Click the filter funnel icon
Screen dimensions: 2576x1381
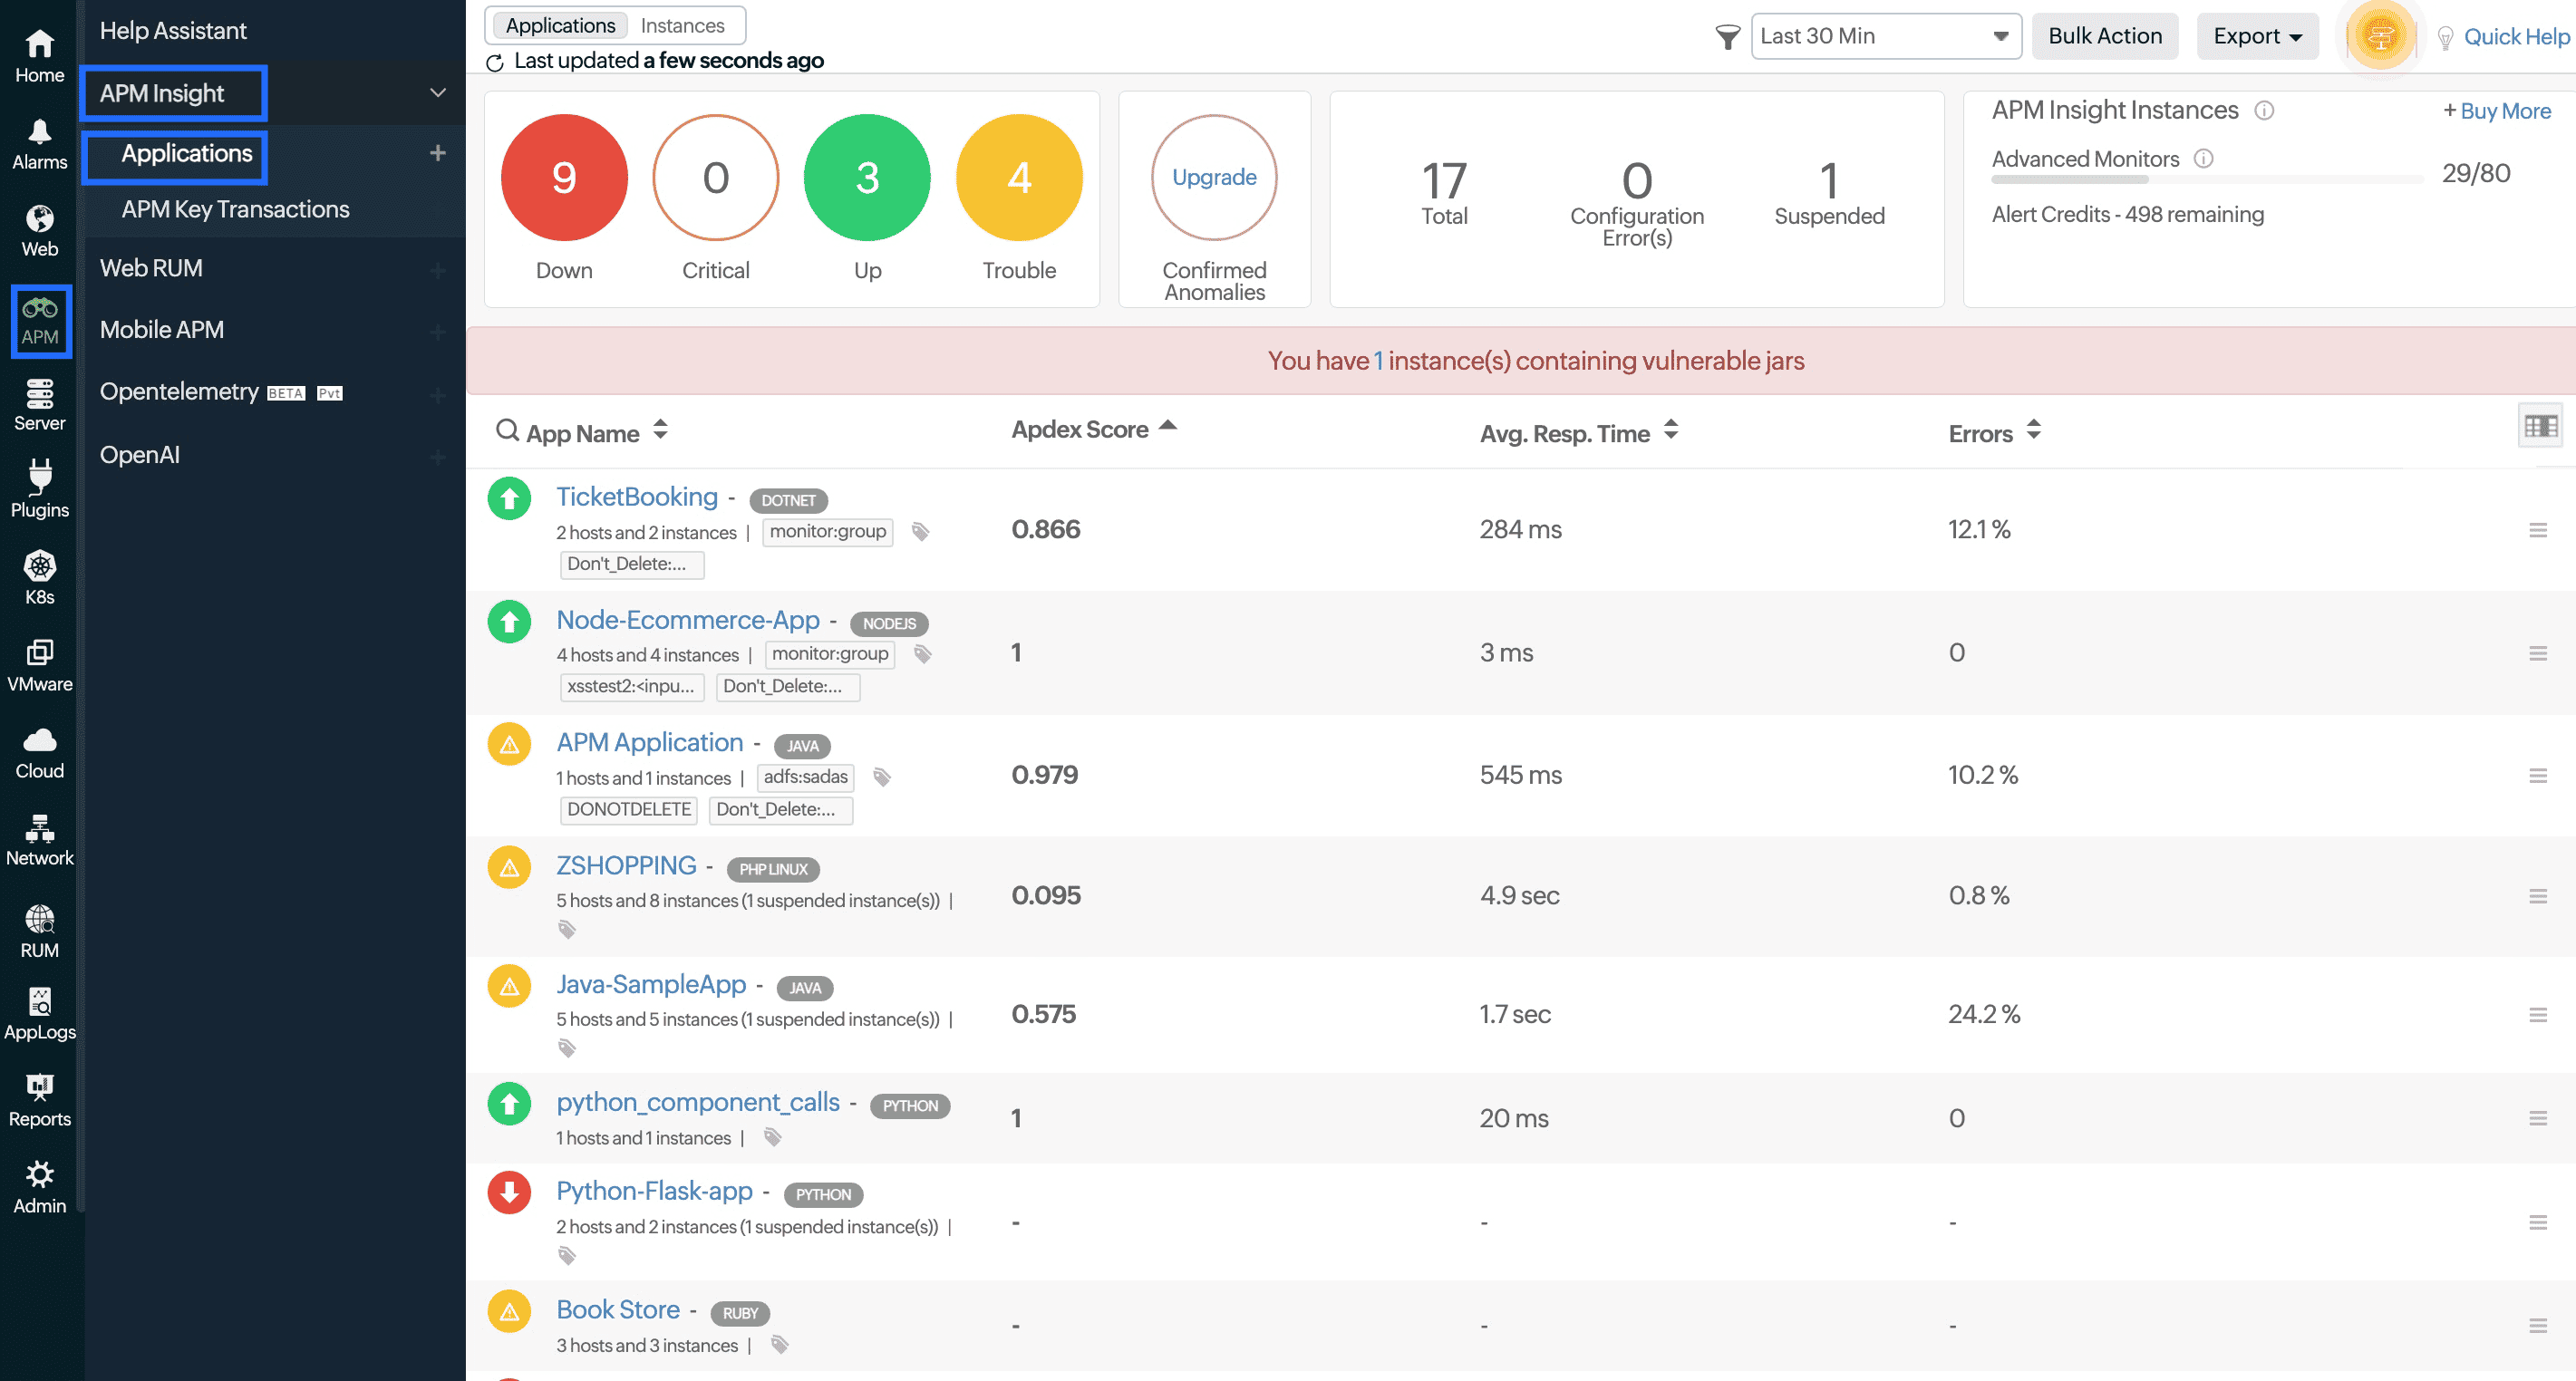point(1726,36)
